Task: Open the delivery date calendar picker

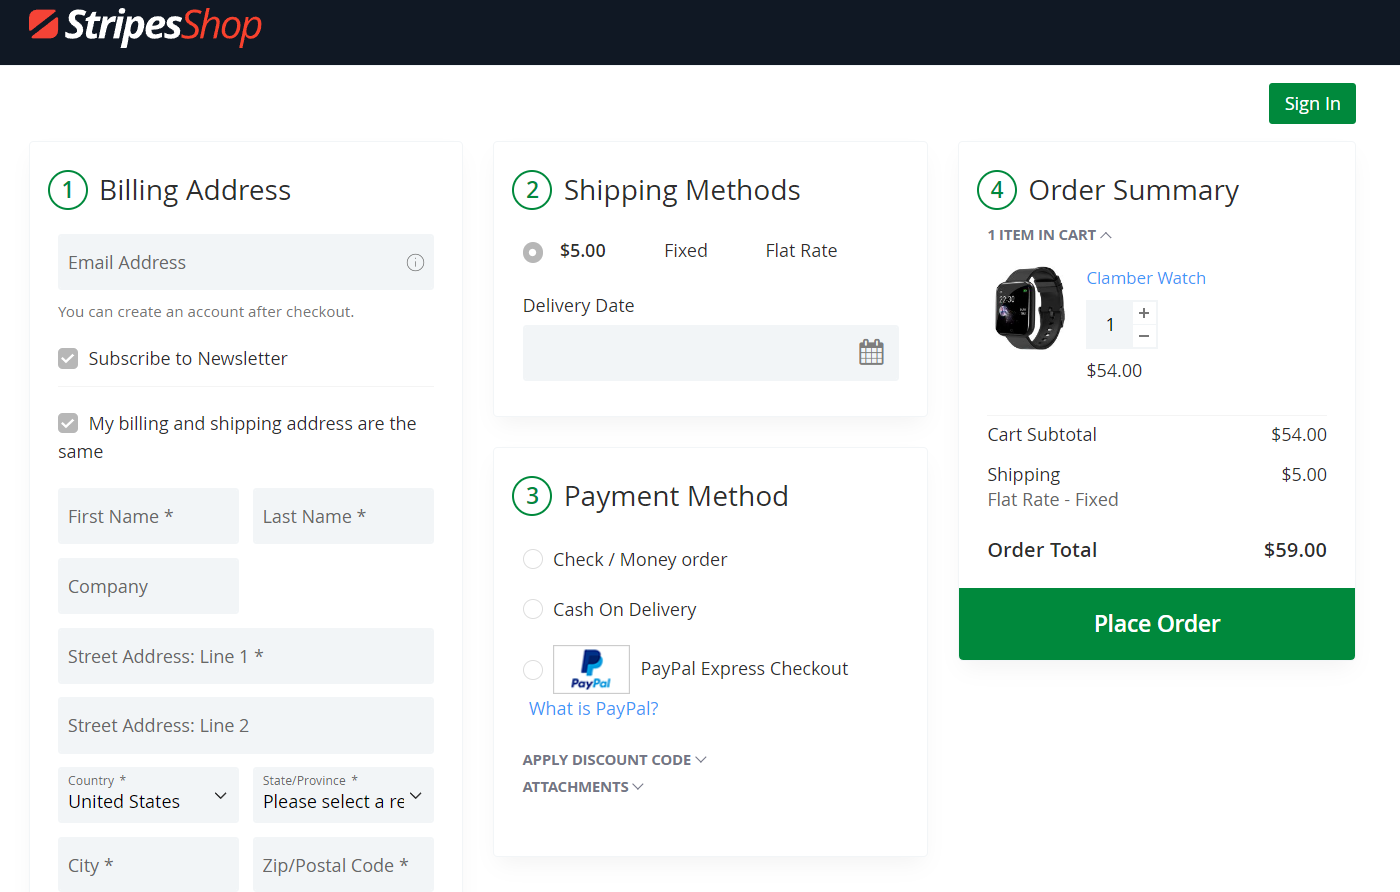Action: click(x=871, y=353)
